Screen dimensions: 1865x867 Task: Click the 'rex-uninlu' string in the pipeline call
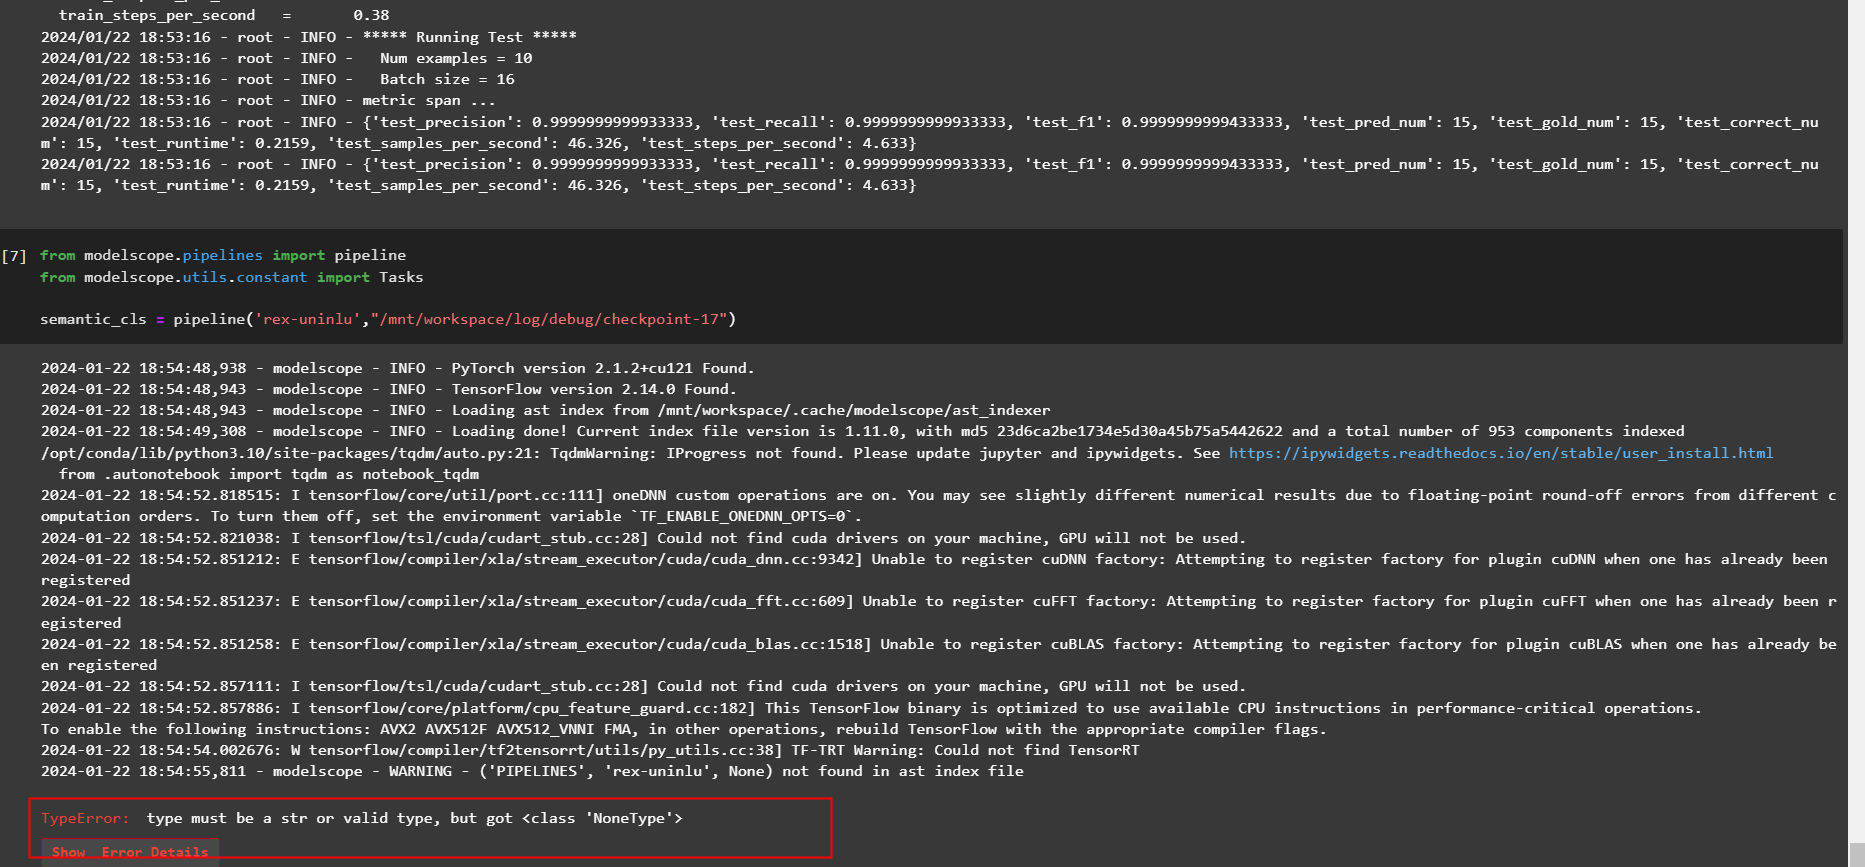[309, 319]
